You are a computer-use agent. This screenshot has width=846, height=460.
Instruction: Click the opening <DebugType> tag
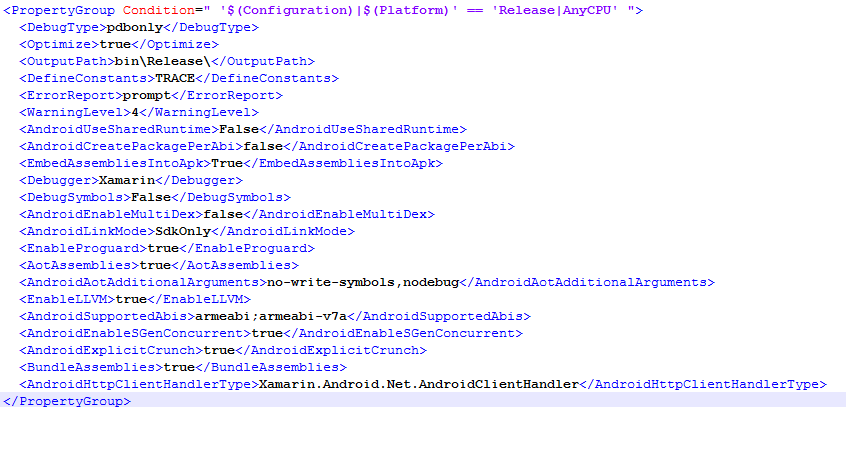[63, 28]
